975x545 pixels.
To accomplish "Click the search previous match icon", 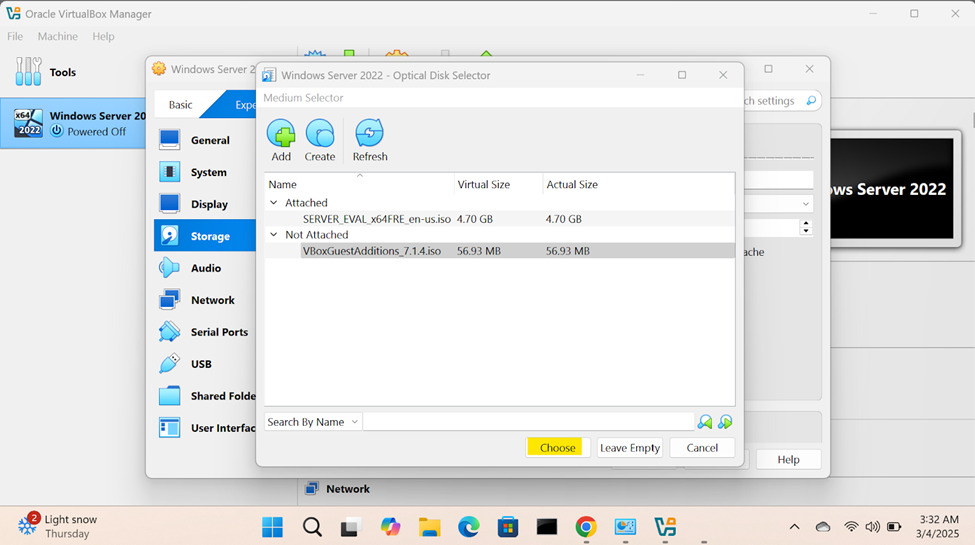I will coord(705,422).
